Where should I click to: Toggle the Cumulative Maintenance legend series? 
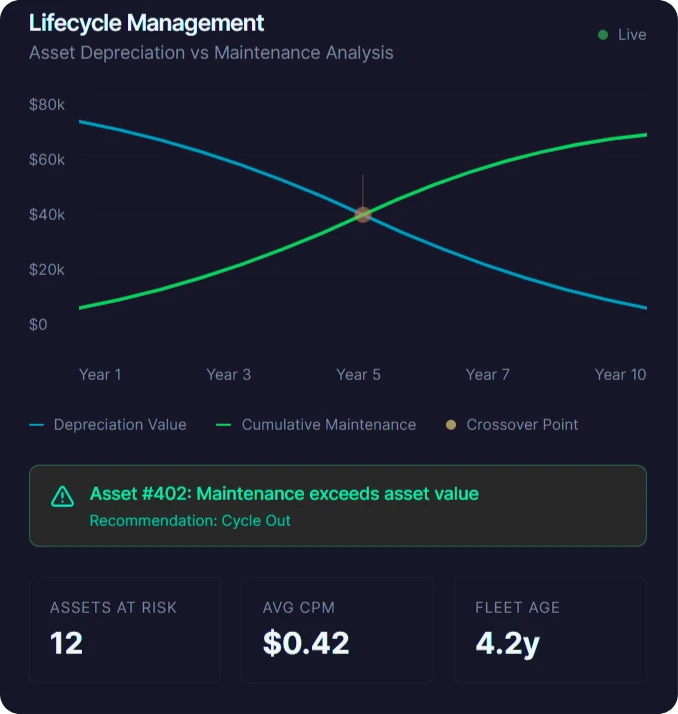[316, 425]
